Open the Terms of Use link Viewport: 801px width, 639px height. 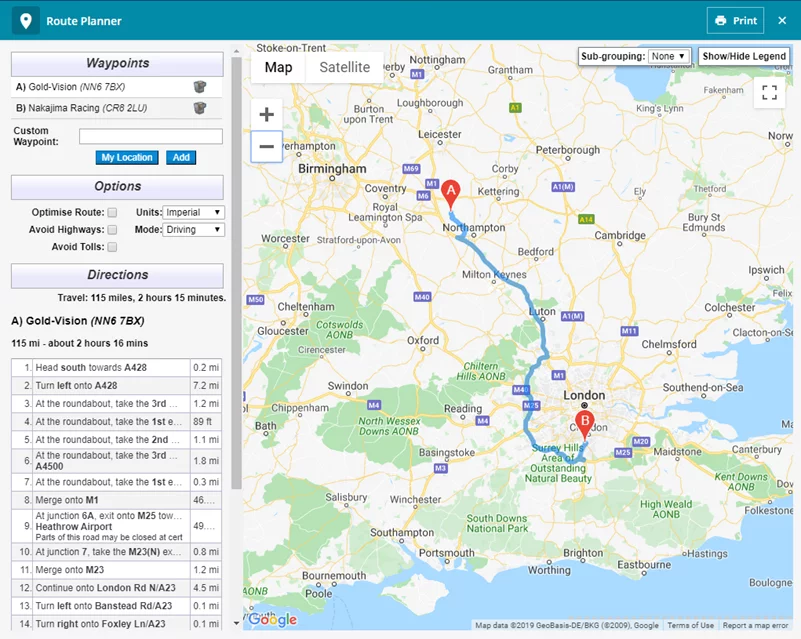(690, 625)
